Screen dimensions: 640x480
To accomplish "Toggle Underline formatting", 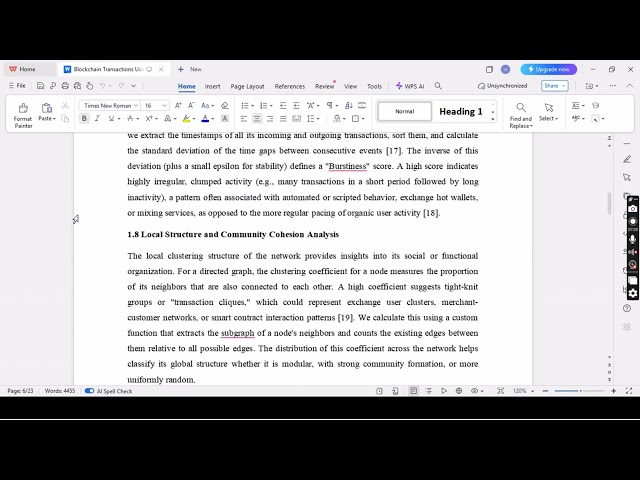I will click(111, 119).
